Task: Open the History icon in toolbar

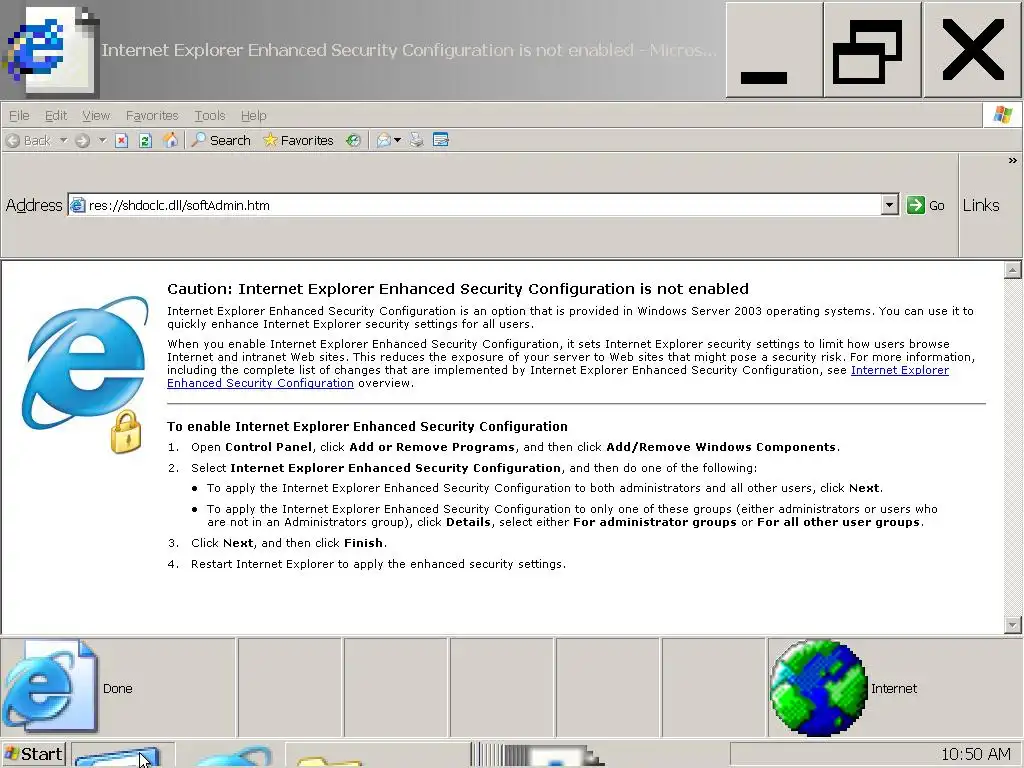Action: (x=353, y=140)
